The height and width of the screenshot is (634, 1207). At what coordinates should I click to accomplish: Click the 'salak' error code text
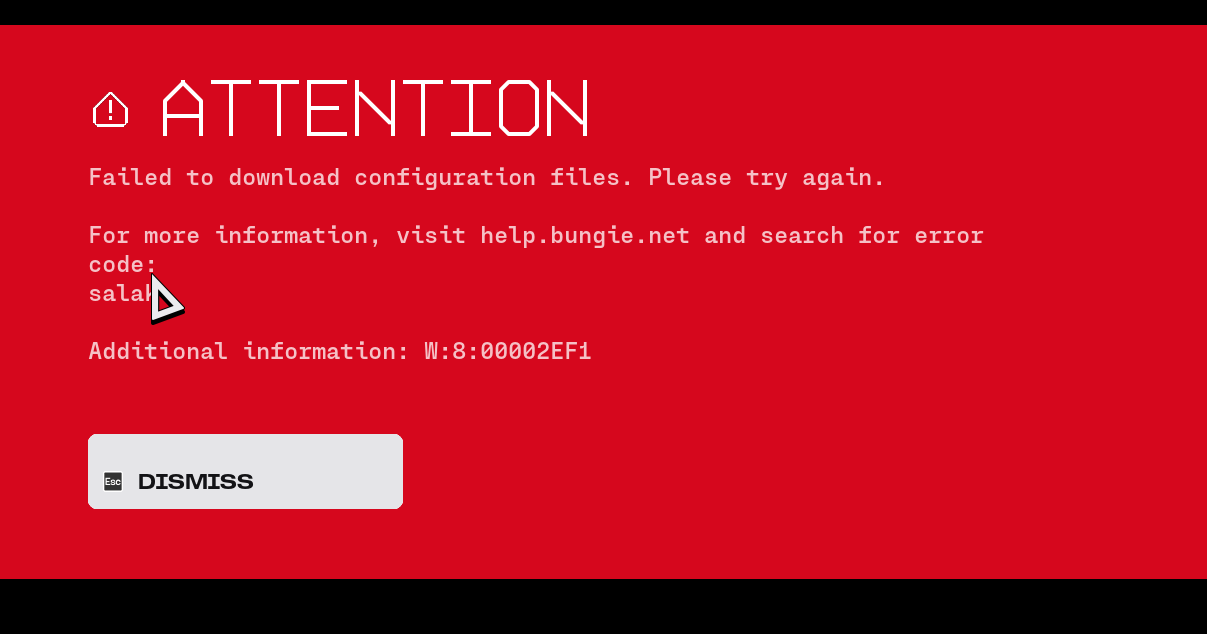[122, 294]
